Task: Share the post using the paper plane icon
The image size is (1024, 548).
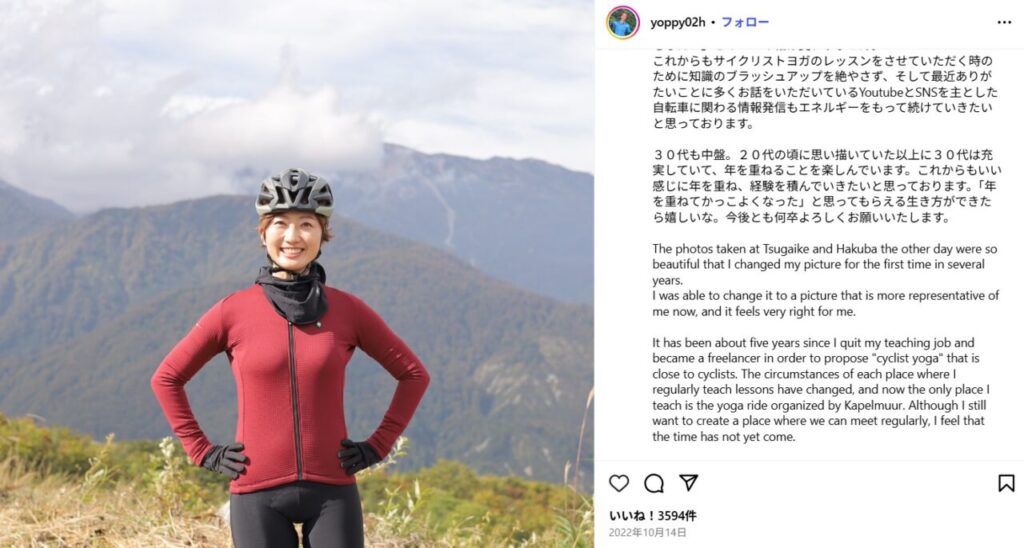Action: [x=688, y=483]
